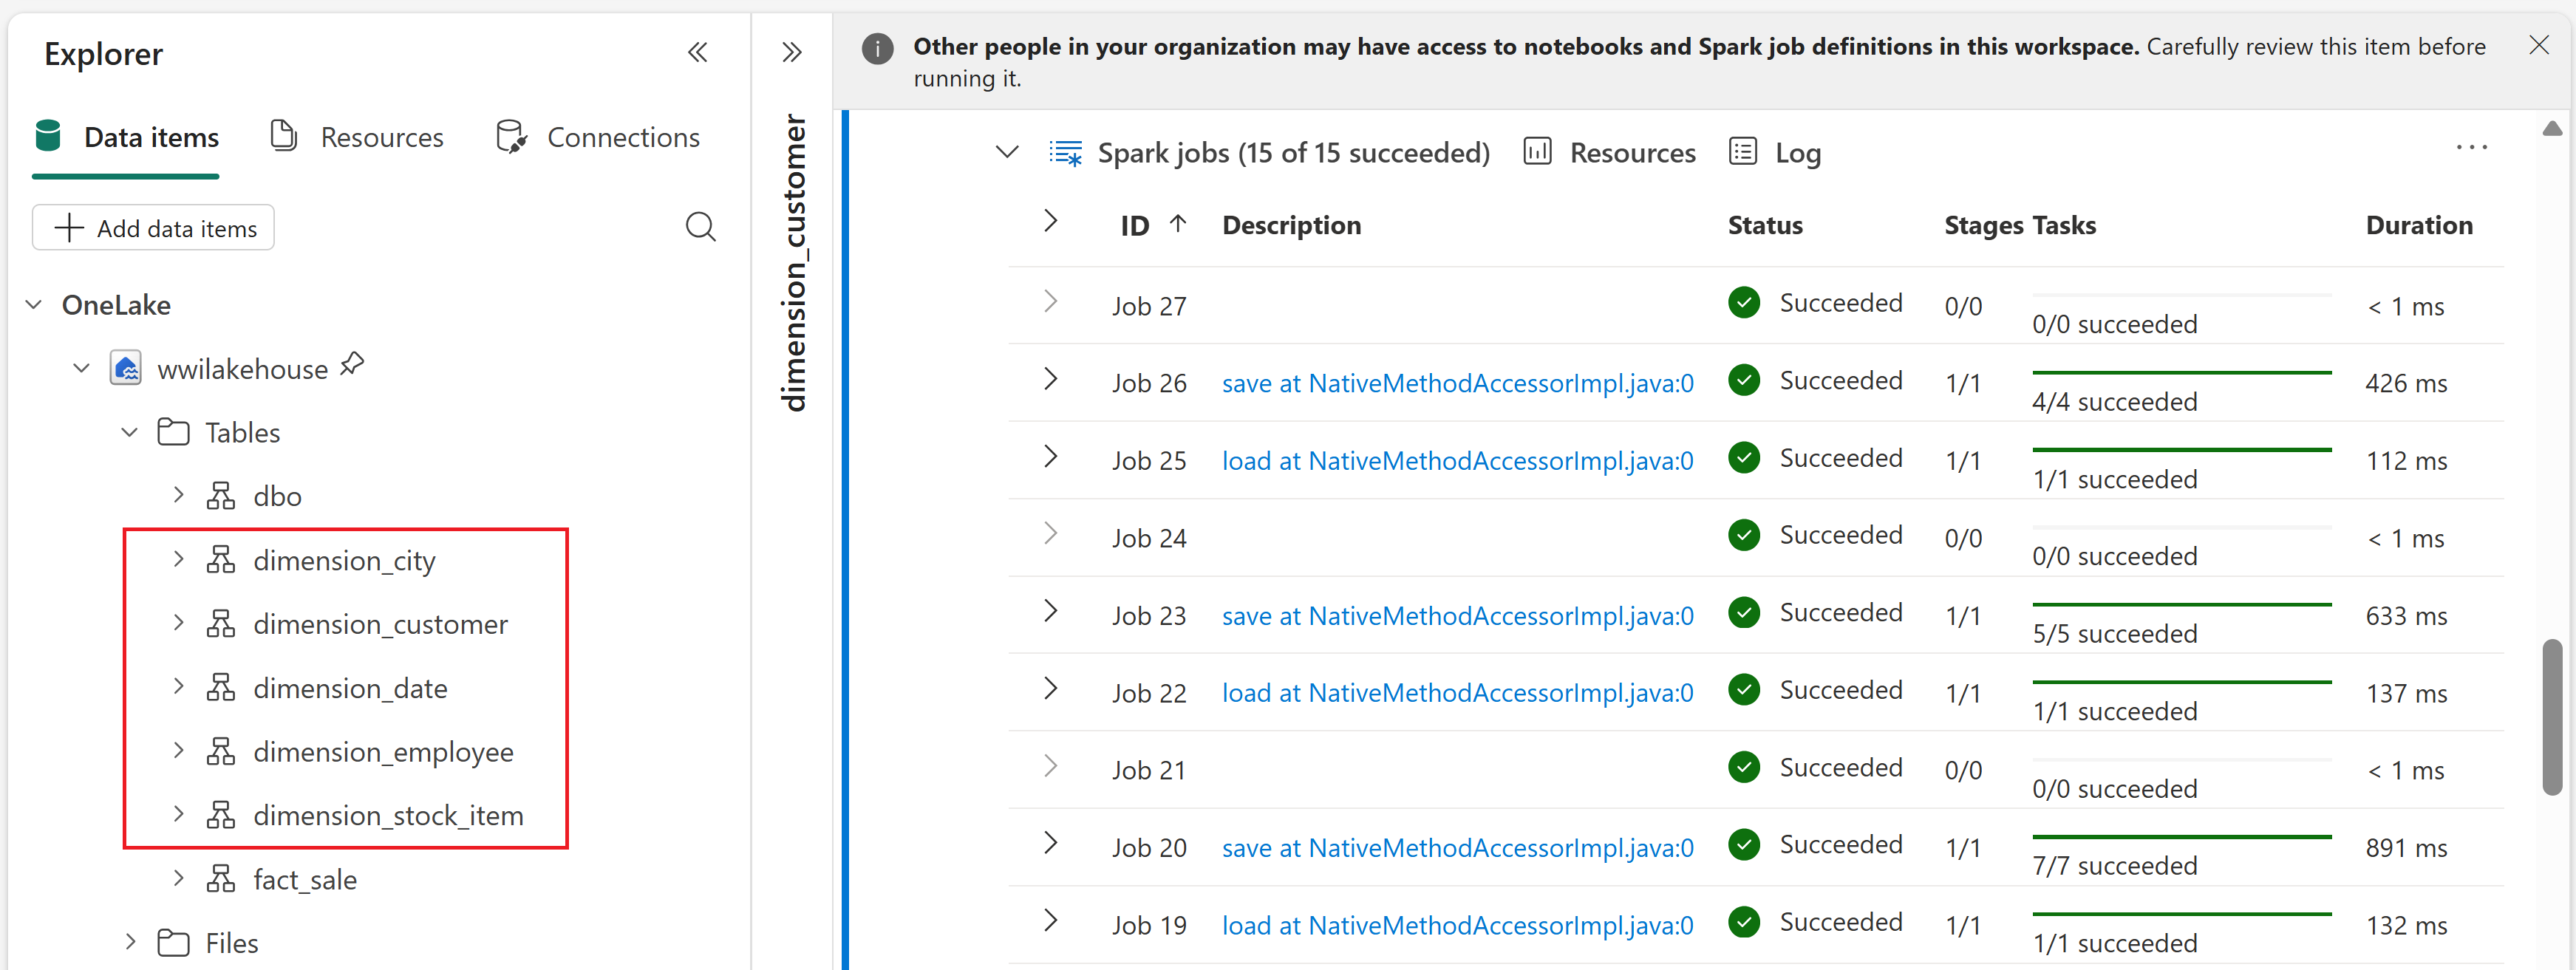Screen dimensions: 2576x970
Task: Collapse the OneLake tree node
Action: [34, 304]
